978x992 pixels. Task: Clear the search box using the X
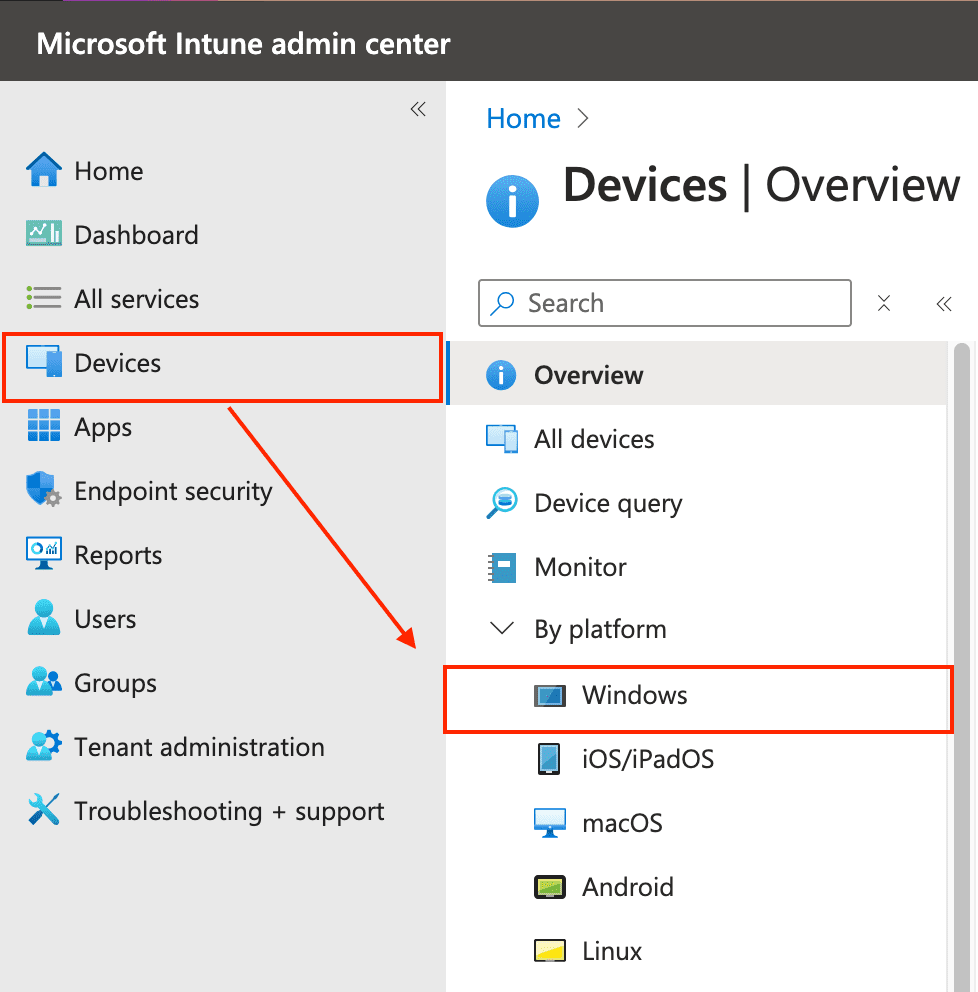tap(884, 303)
